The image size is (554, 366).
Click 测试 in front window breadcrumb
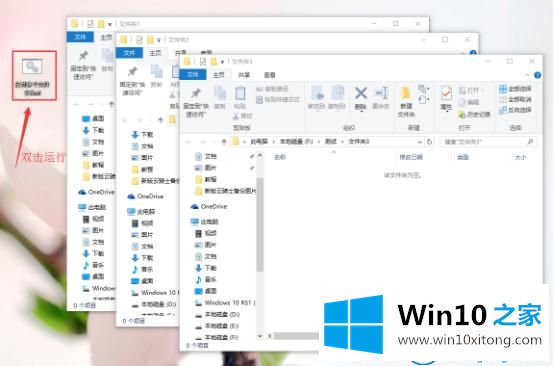(331, 142)
